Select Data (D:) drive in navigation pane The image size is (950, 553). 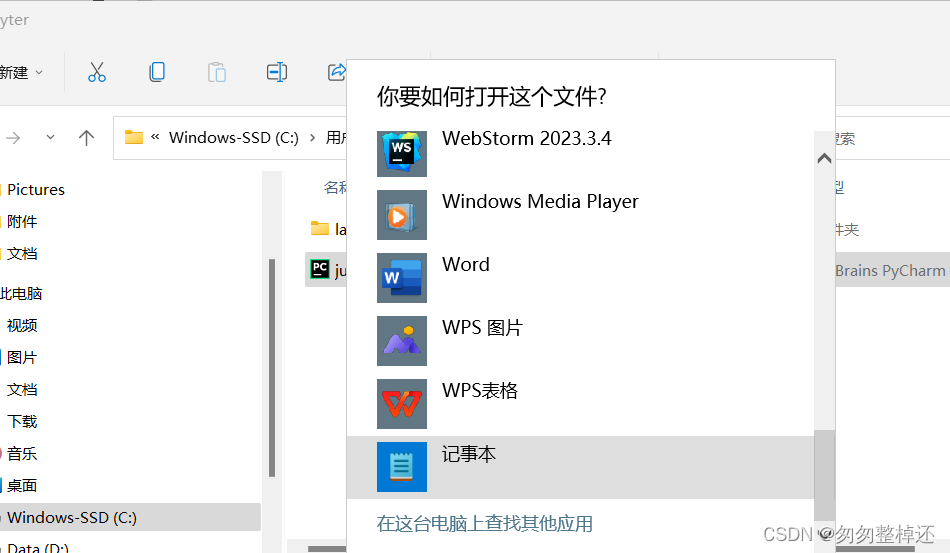[x=38, y=548]
